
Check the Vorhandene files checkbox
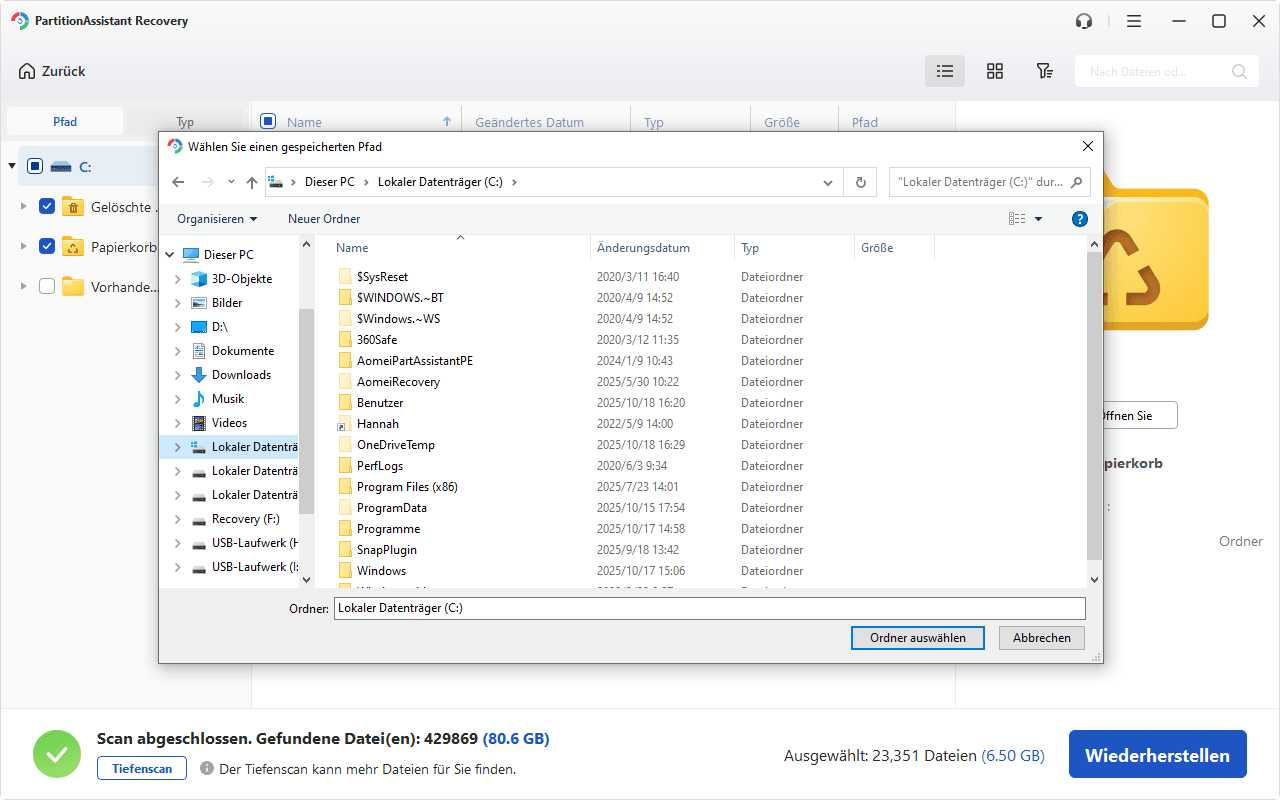[x=47, y=286]
